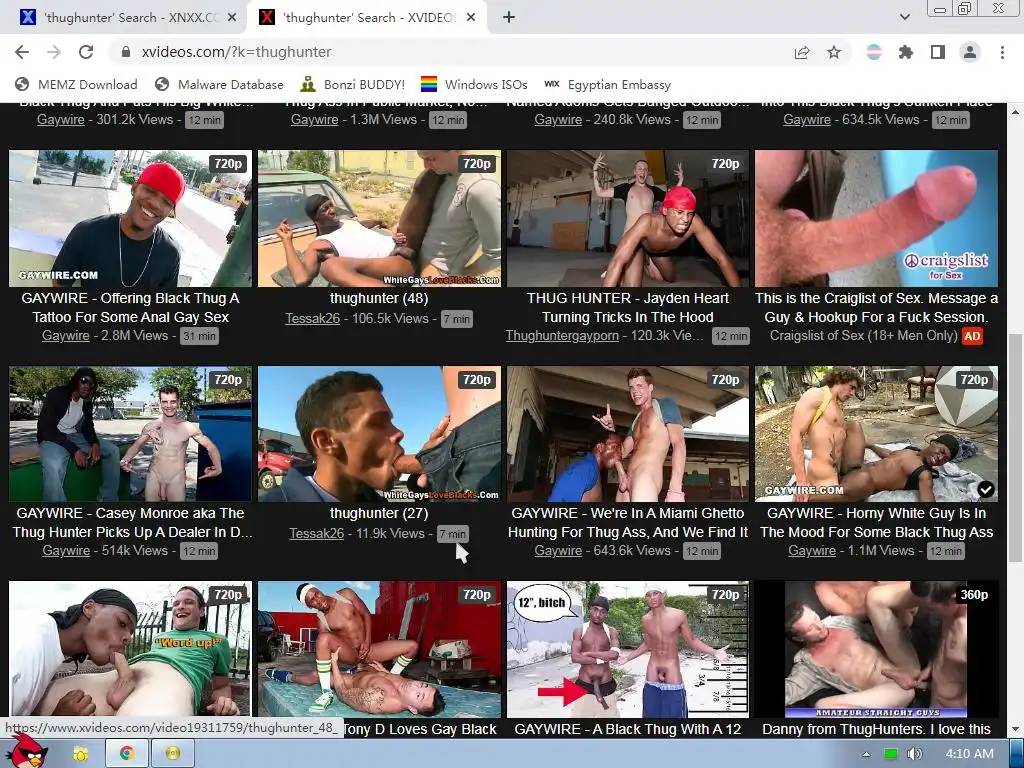Screen dimensions: 1024x768
Task: Share this page via the address bar icon
Action: click(x=802, y=52)
